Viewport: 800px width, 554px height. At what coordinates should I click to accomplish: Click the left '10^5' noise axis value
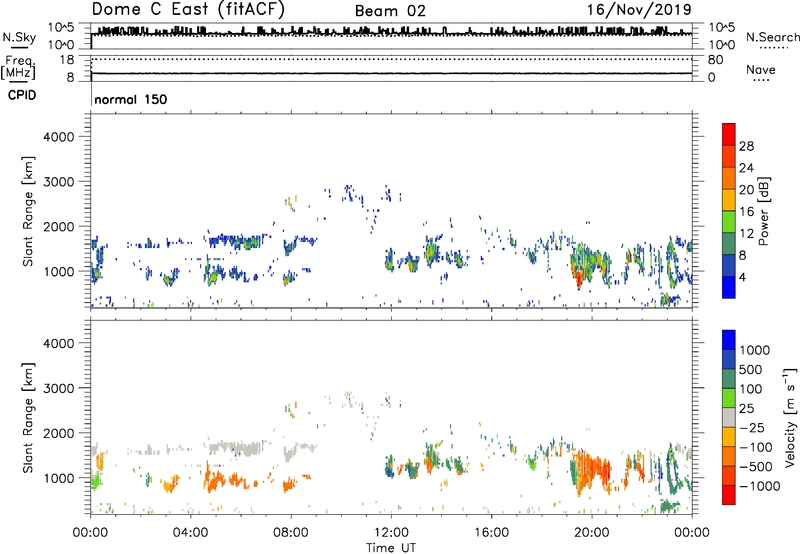pos(61,27)
